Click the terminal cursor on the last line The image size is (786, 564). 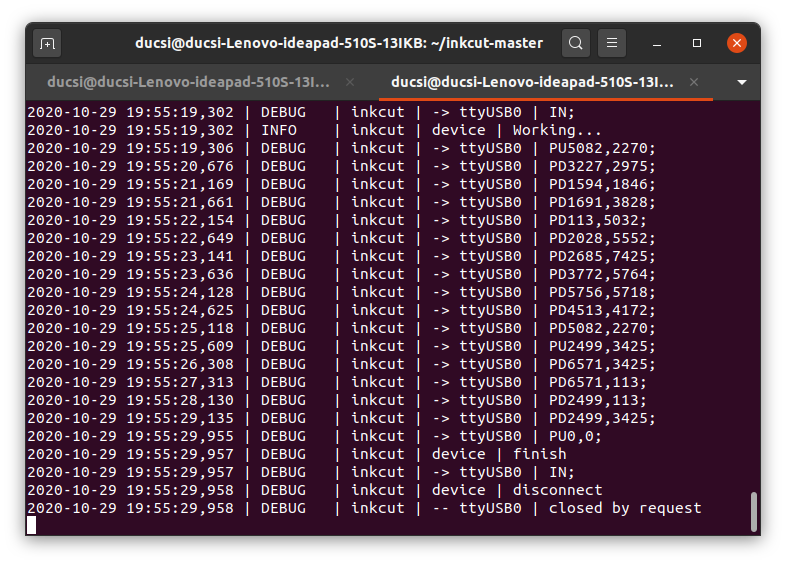point(31,525)
